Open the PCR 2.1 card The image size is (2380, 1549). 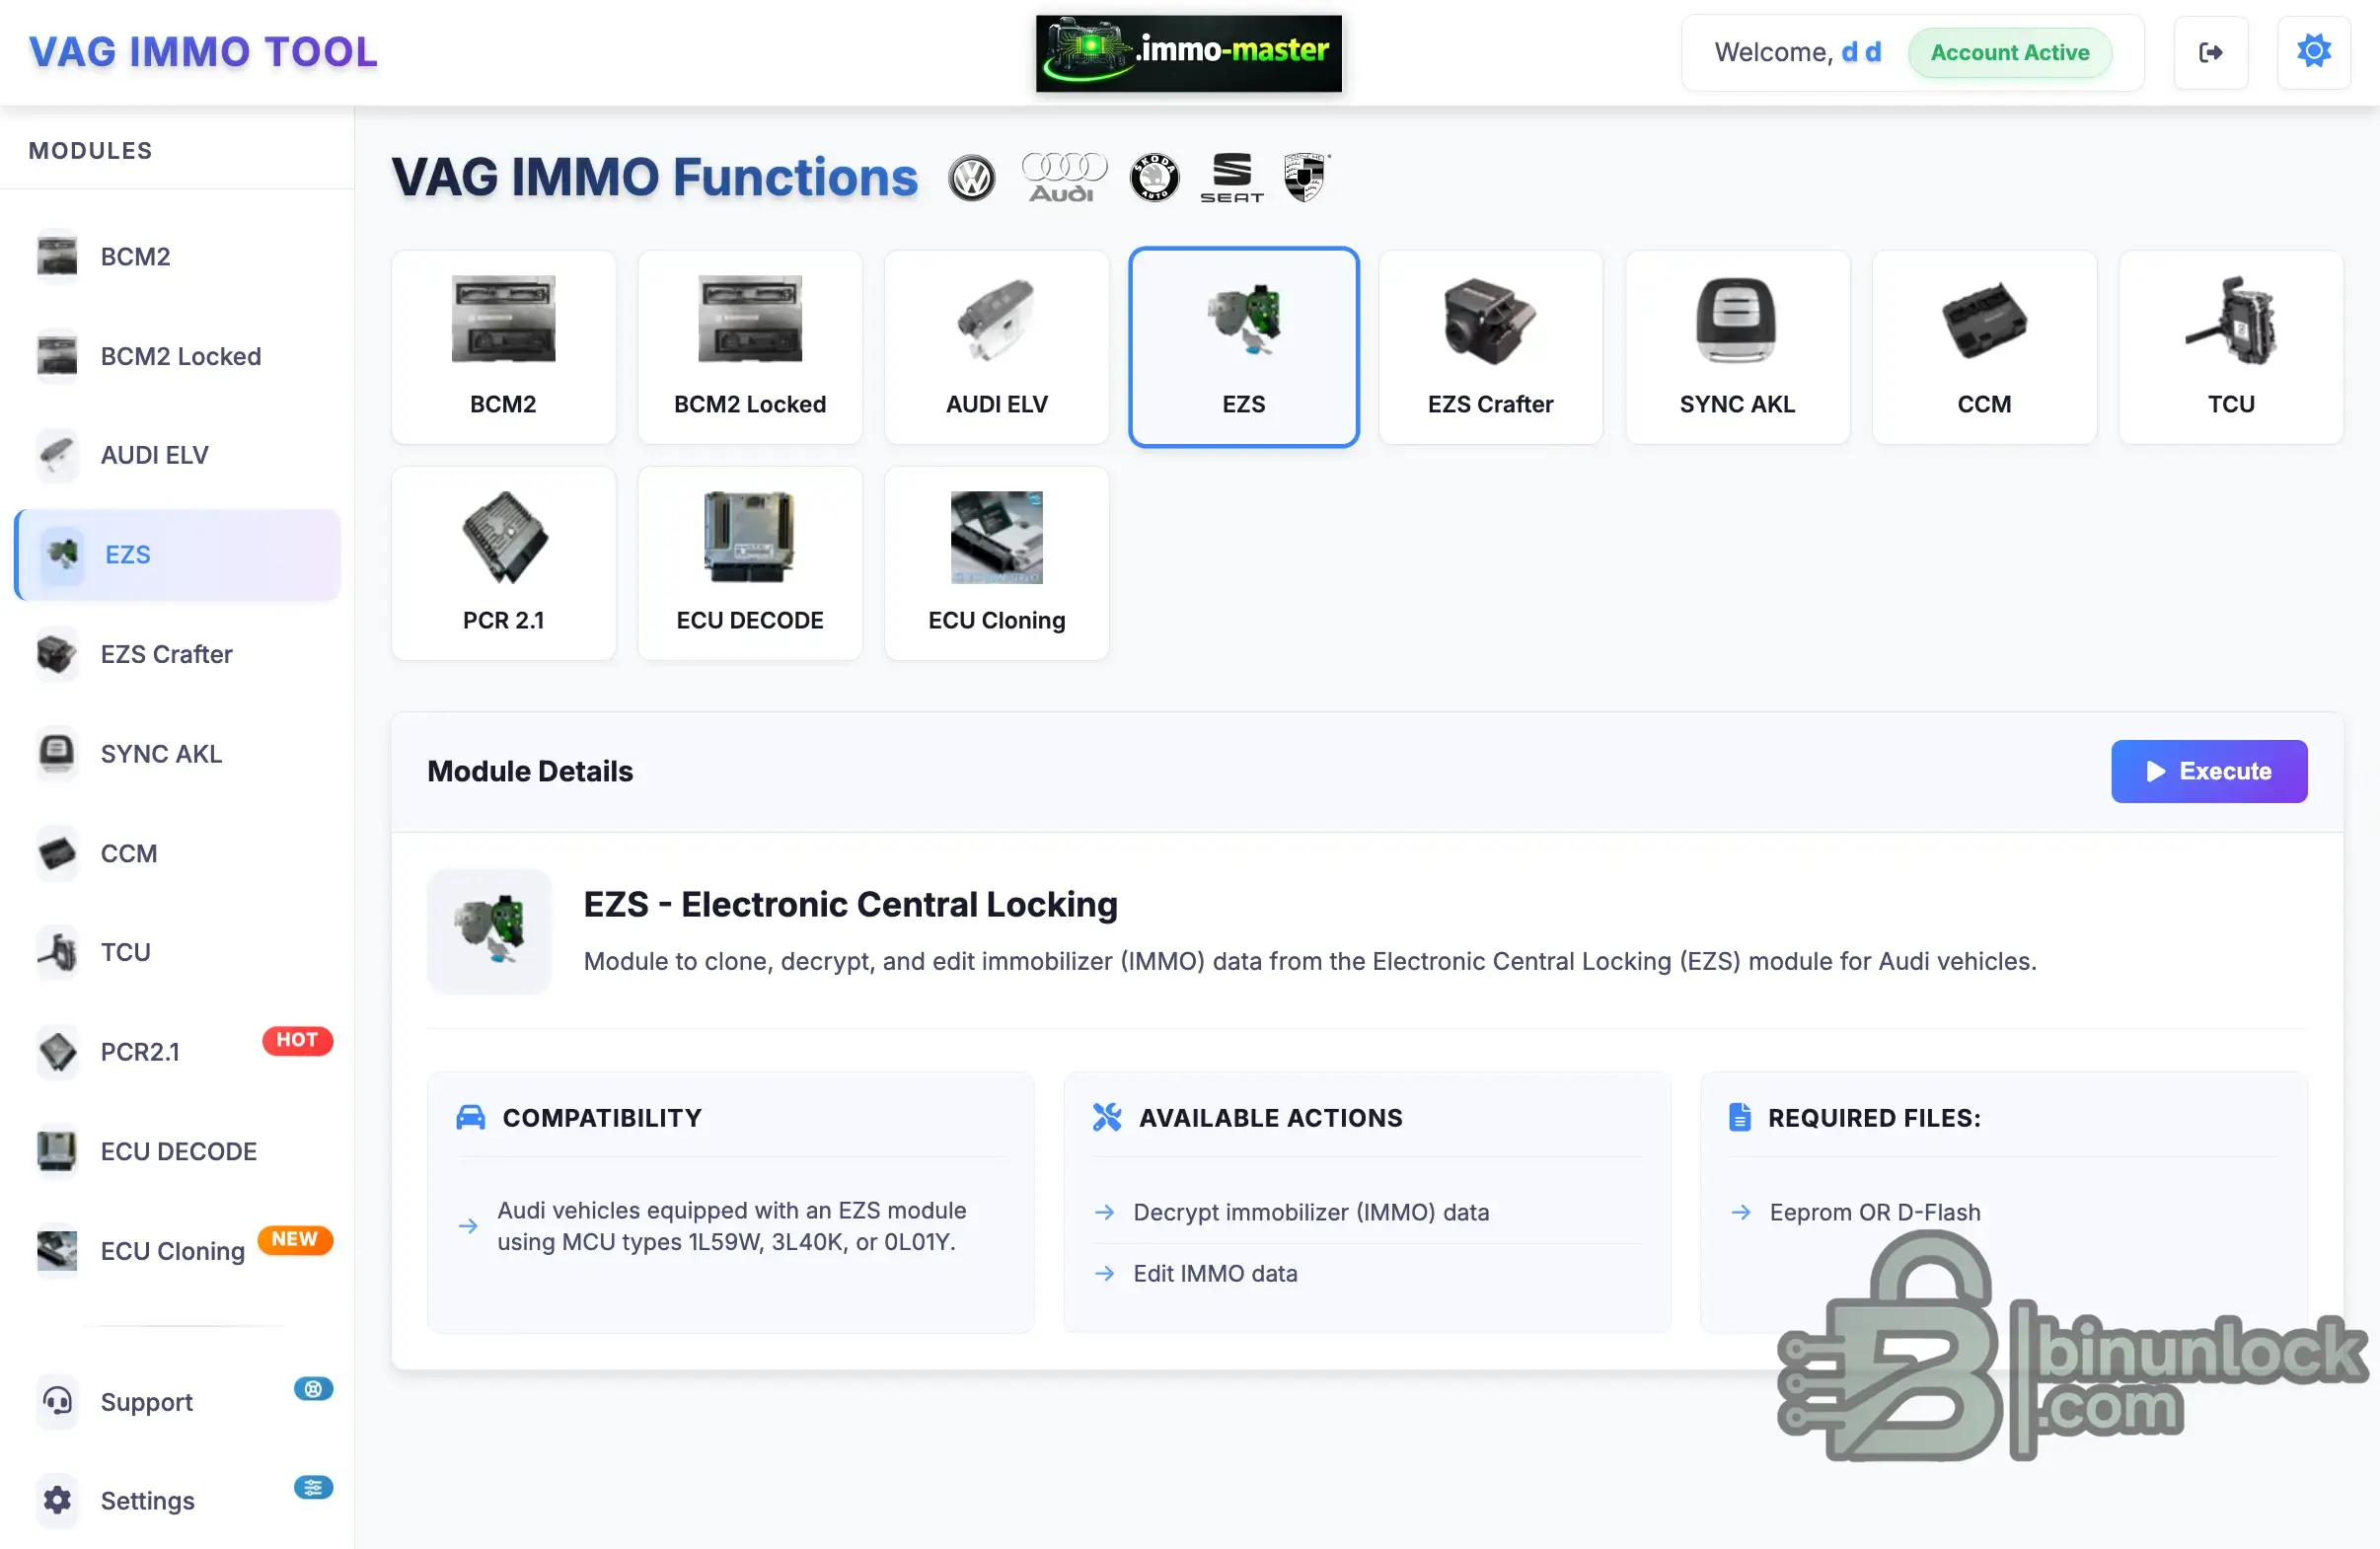[503, 562]
